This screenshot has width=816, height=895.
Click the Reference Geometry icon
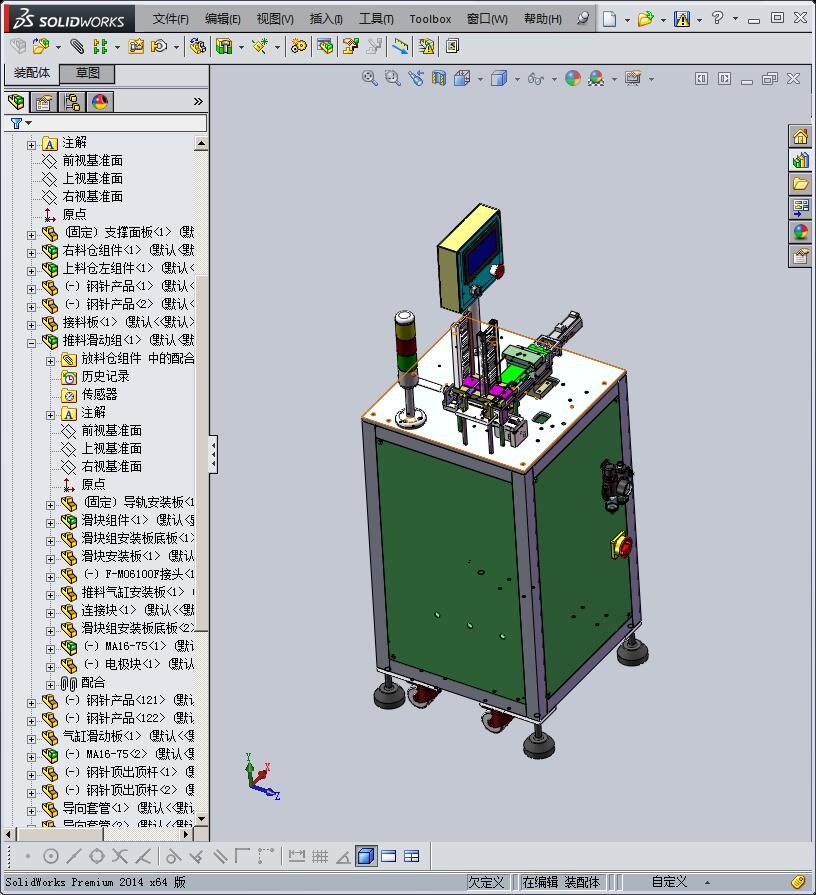(x=260, y=46)
